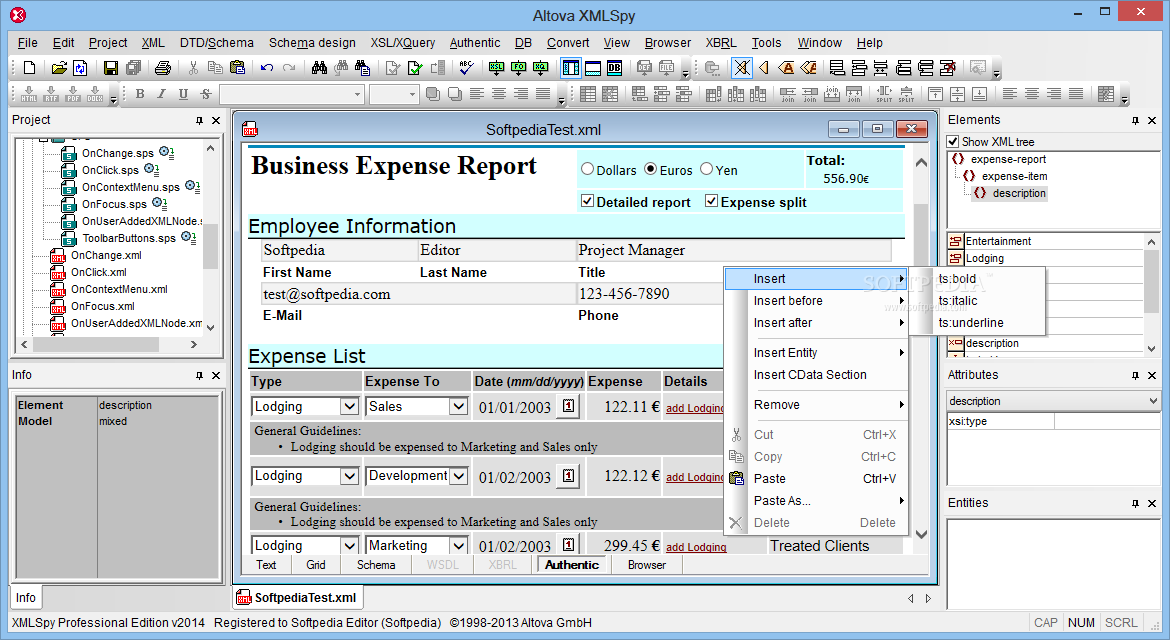1170x640 pixels.
Task: Click the Validate XML green checkmark icon
Action: point(415,68)
